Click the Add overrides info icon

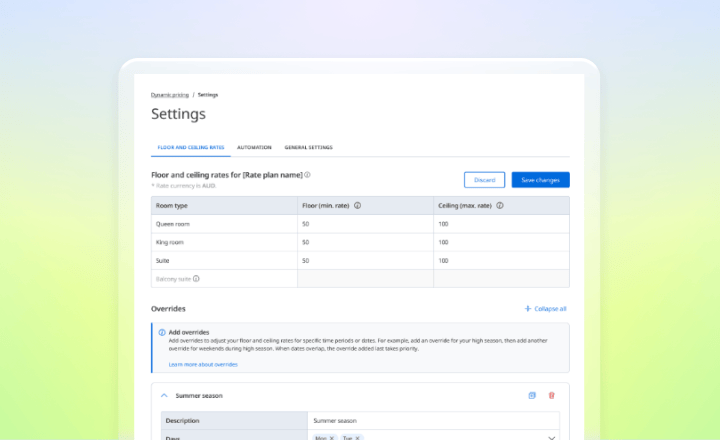click(x=162, y=332)
